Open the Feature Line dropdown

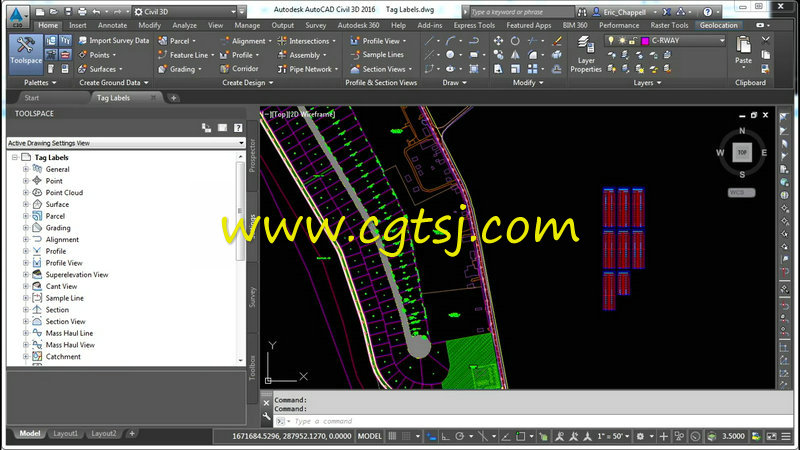coord(186,55)
